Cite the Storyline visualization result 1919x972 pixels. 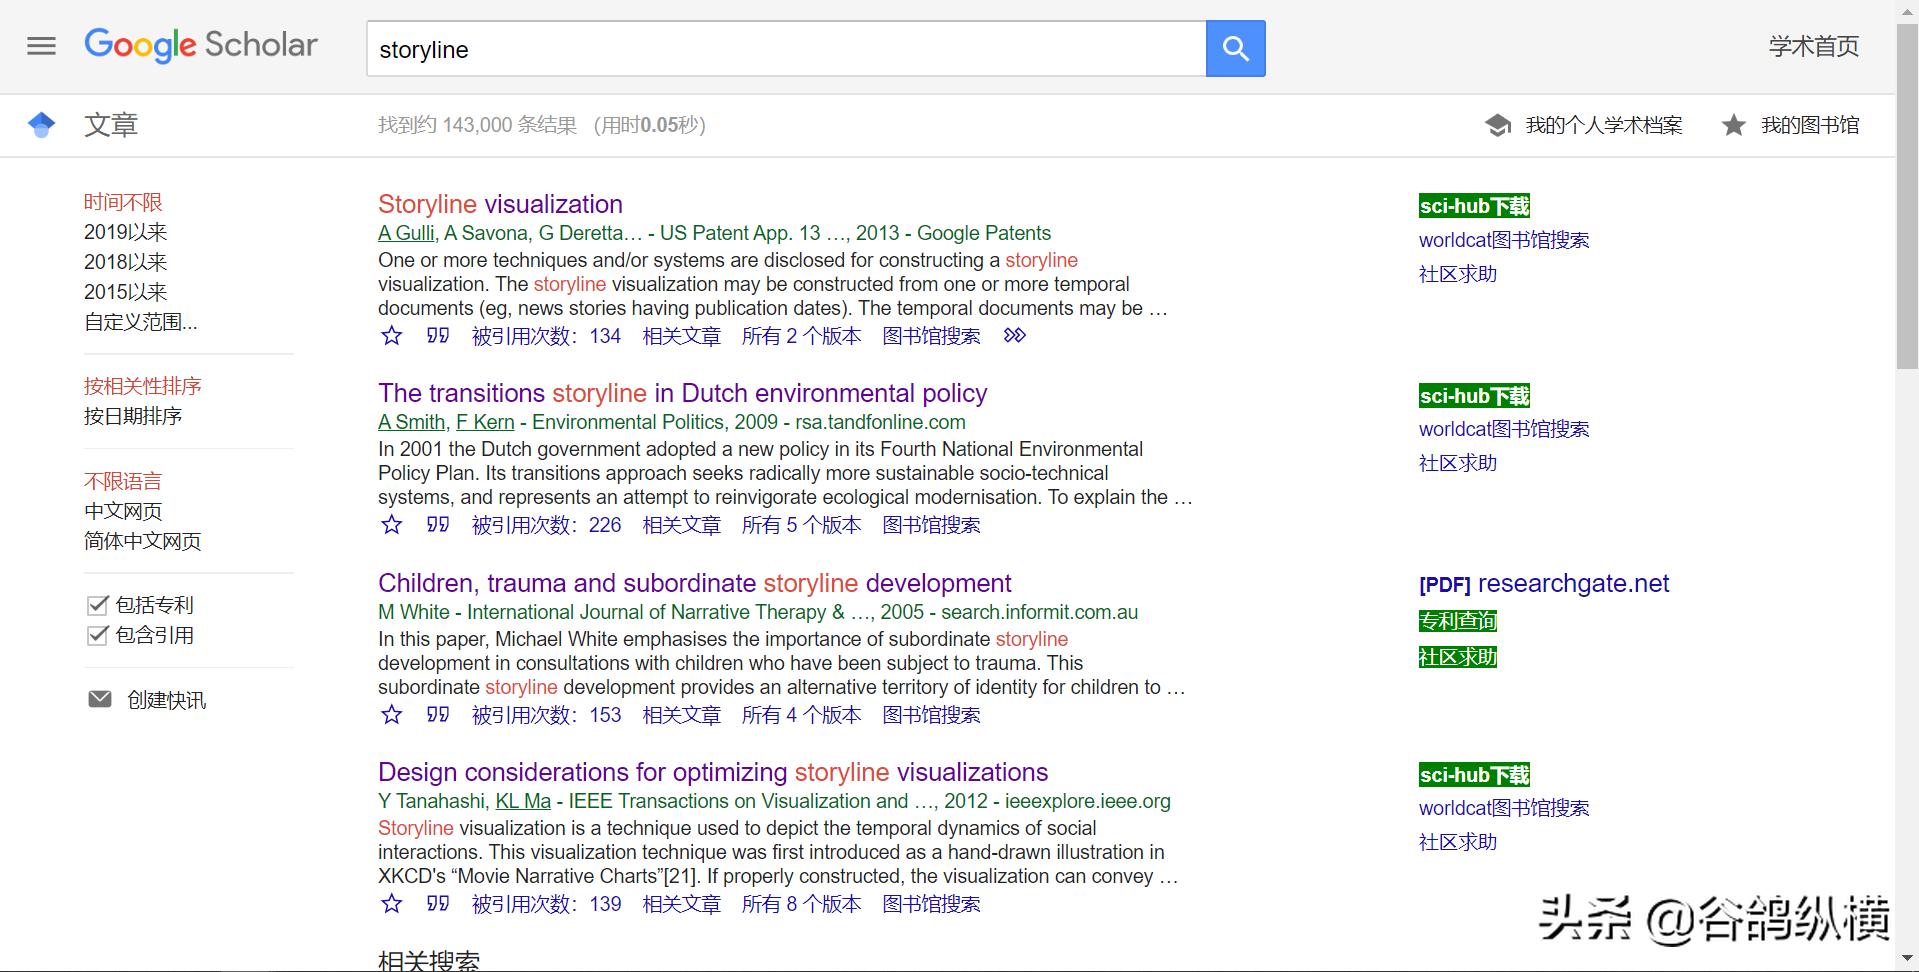438,336
